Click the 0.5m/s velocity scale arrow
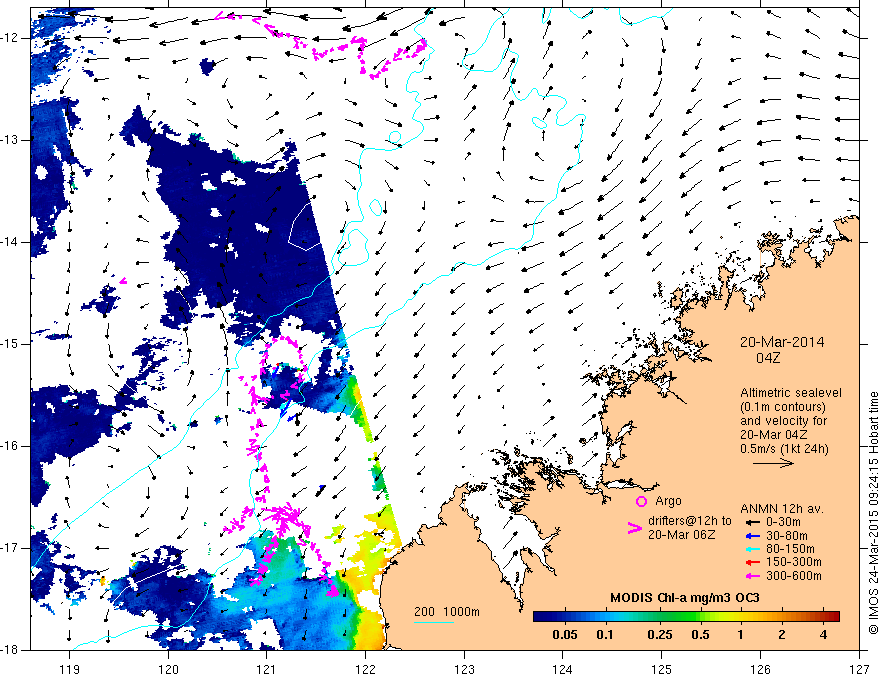 (x=773, y=463)
